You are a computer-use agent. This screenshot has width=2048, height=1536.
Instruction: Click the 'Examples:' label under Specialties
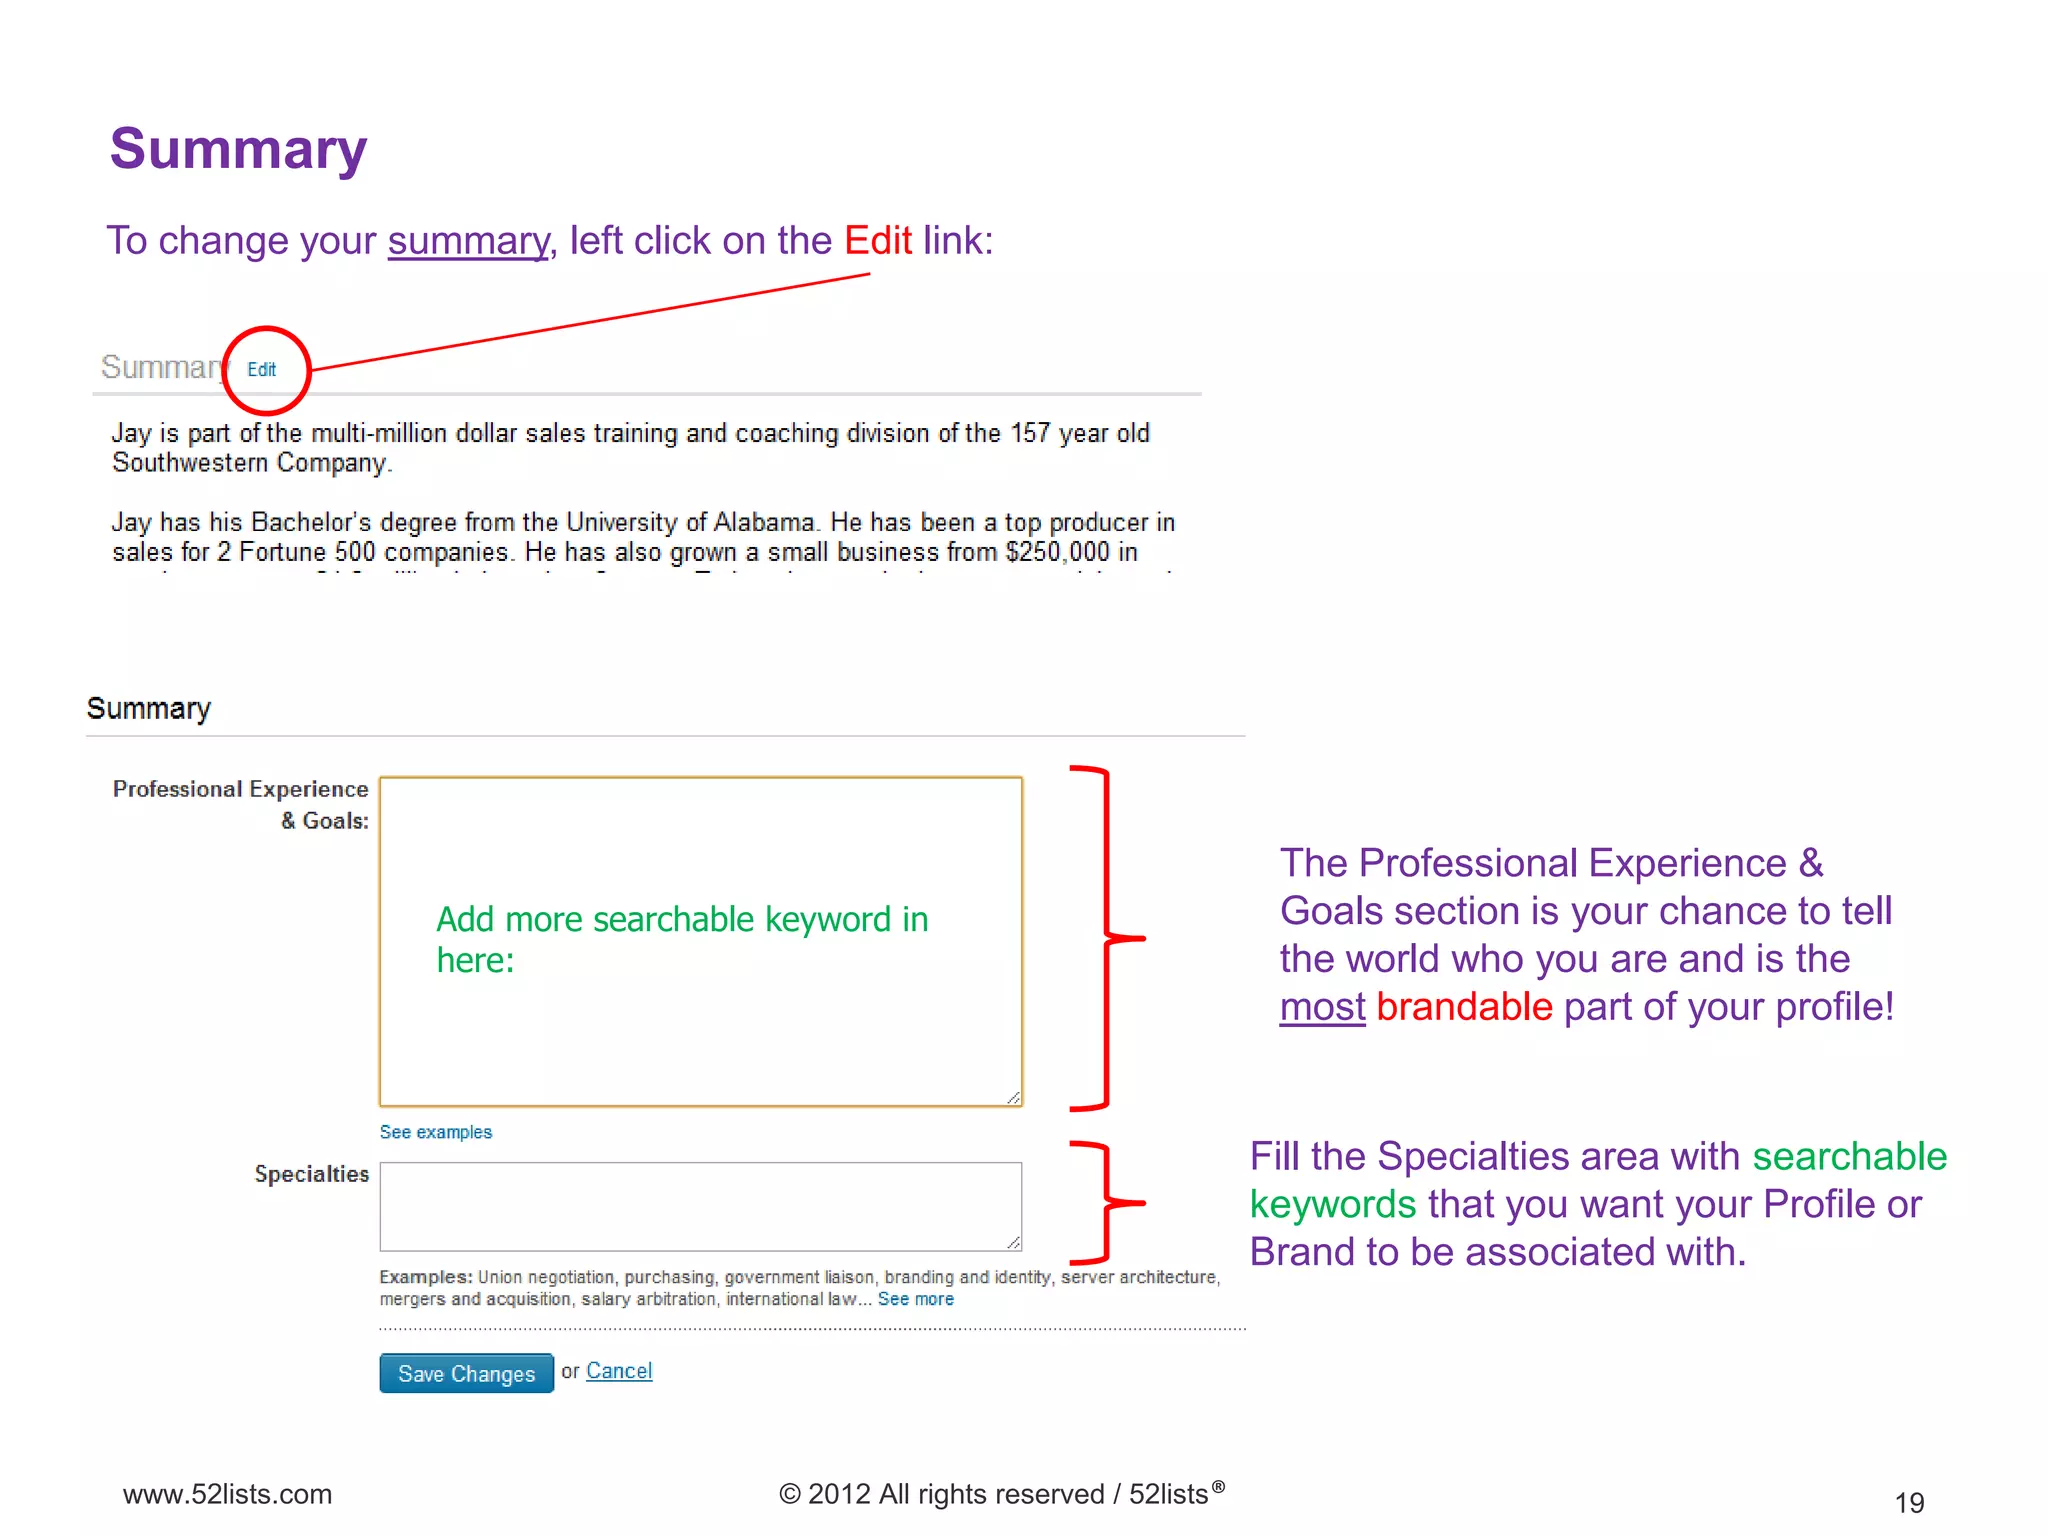coord(425,1277)
